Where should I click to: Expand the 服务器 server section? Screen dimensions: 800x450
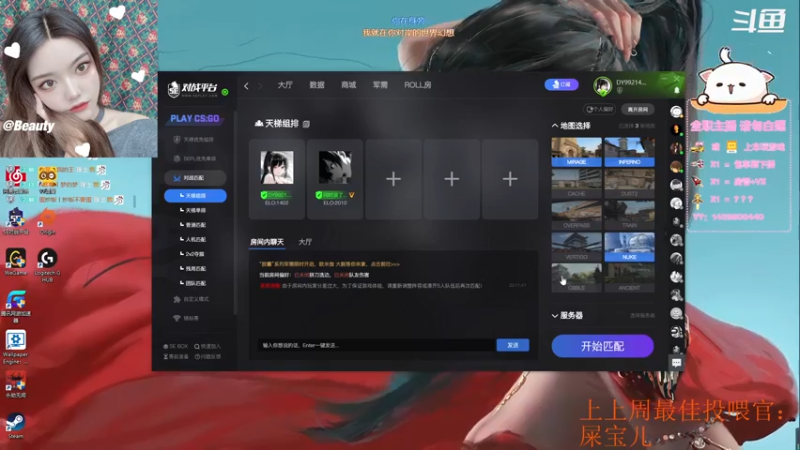pos(555,316)
